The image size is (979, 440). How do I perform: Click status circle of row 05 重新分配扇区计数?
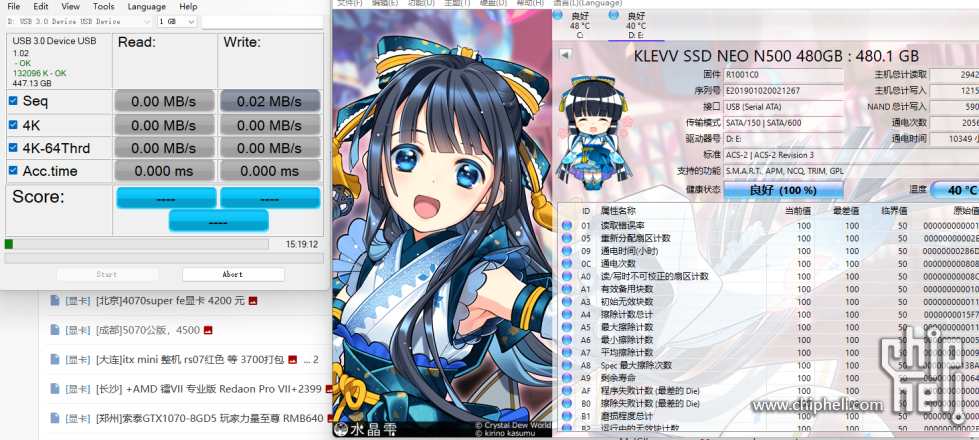click(x=567, y=238)
